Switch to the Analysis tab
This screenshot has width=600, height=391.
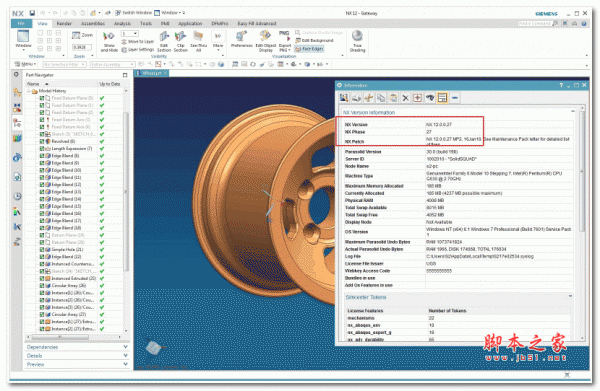(x=122, y=24)
